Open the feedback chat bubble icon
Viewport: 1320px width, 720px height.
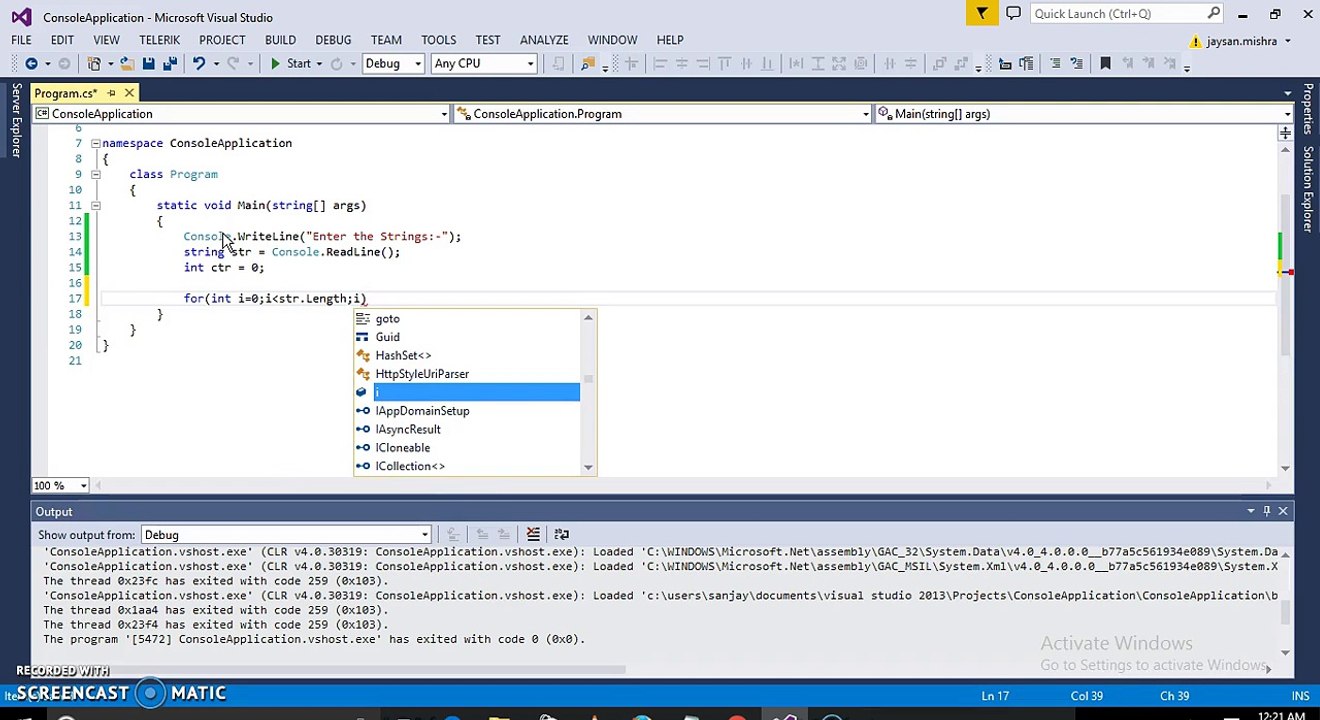tap(1013, 14)
